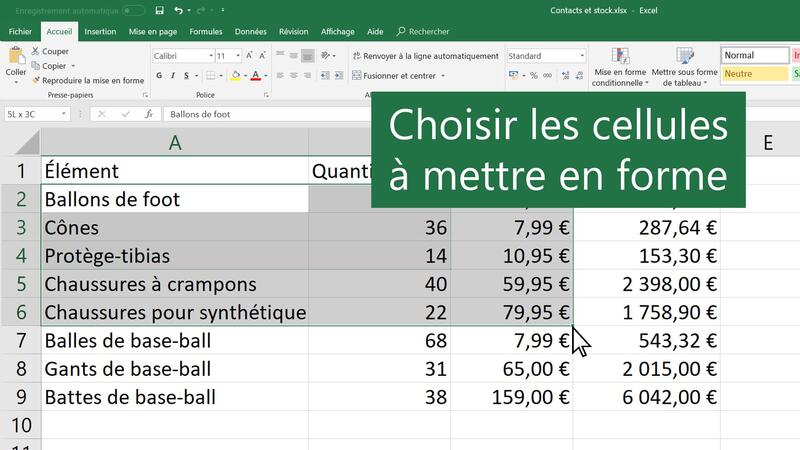
Task: Toggle Renvoyer à la ligne automatiquement
Action: 424,56
